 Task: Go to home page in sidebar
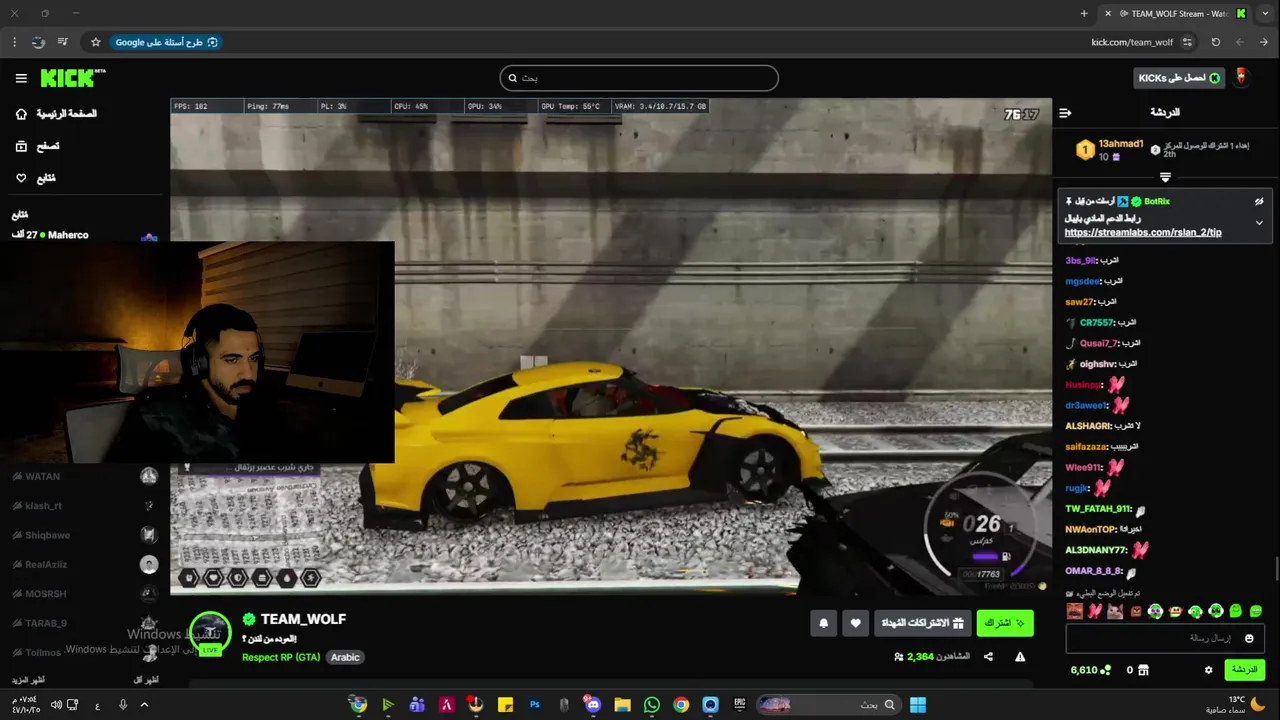pos(56,114)
